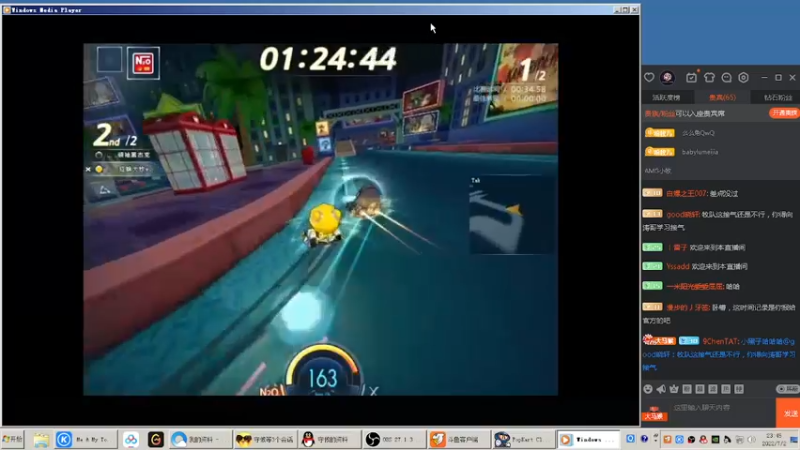Click the crown noble icon in the chat toolbar

point(674,389)
